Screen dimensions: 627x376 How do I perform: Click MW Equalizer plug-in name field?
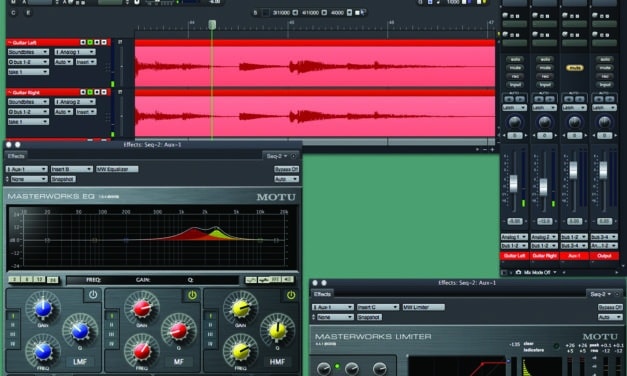[x=117, y=169]
